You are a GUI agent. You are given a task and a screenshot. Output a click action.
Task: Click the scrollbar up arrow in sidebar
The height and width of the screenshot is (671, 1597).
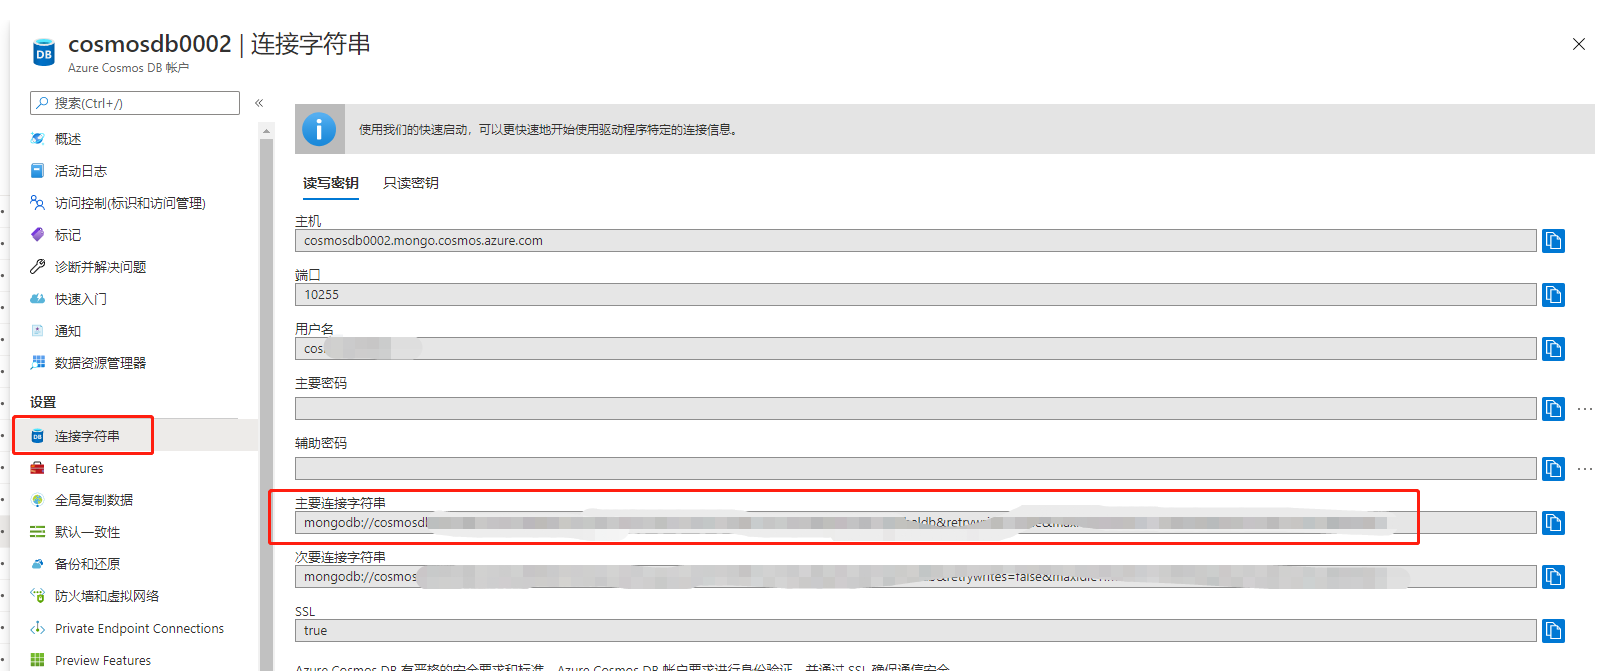[x=266, y=131]
